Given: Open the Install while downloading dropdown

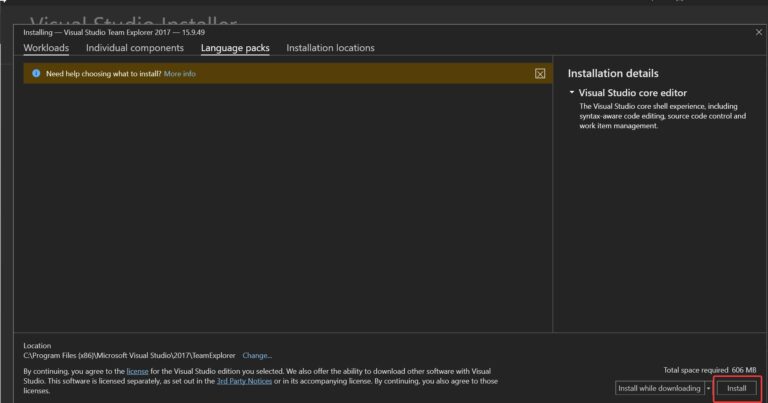Looking at the screenshot, I should click(x=659, y=388).
